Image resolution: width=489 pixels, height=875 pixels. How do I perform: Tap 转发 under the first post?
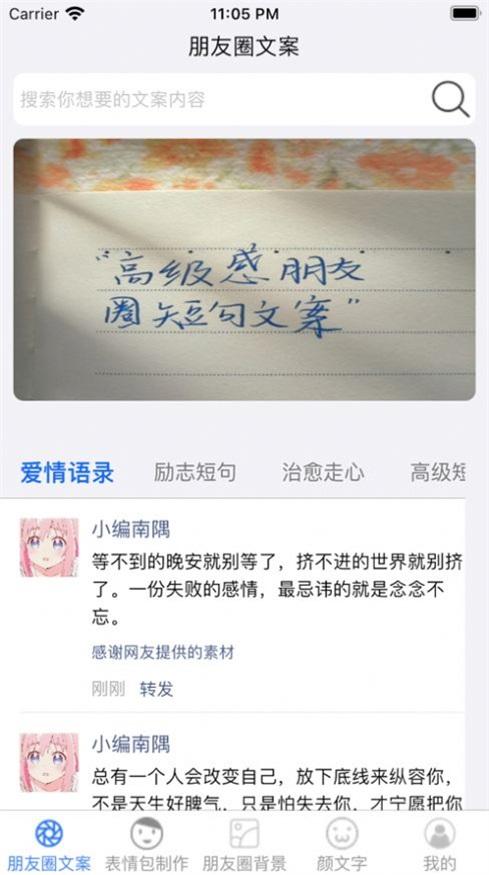point(156,689)
